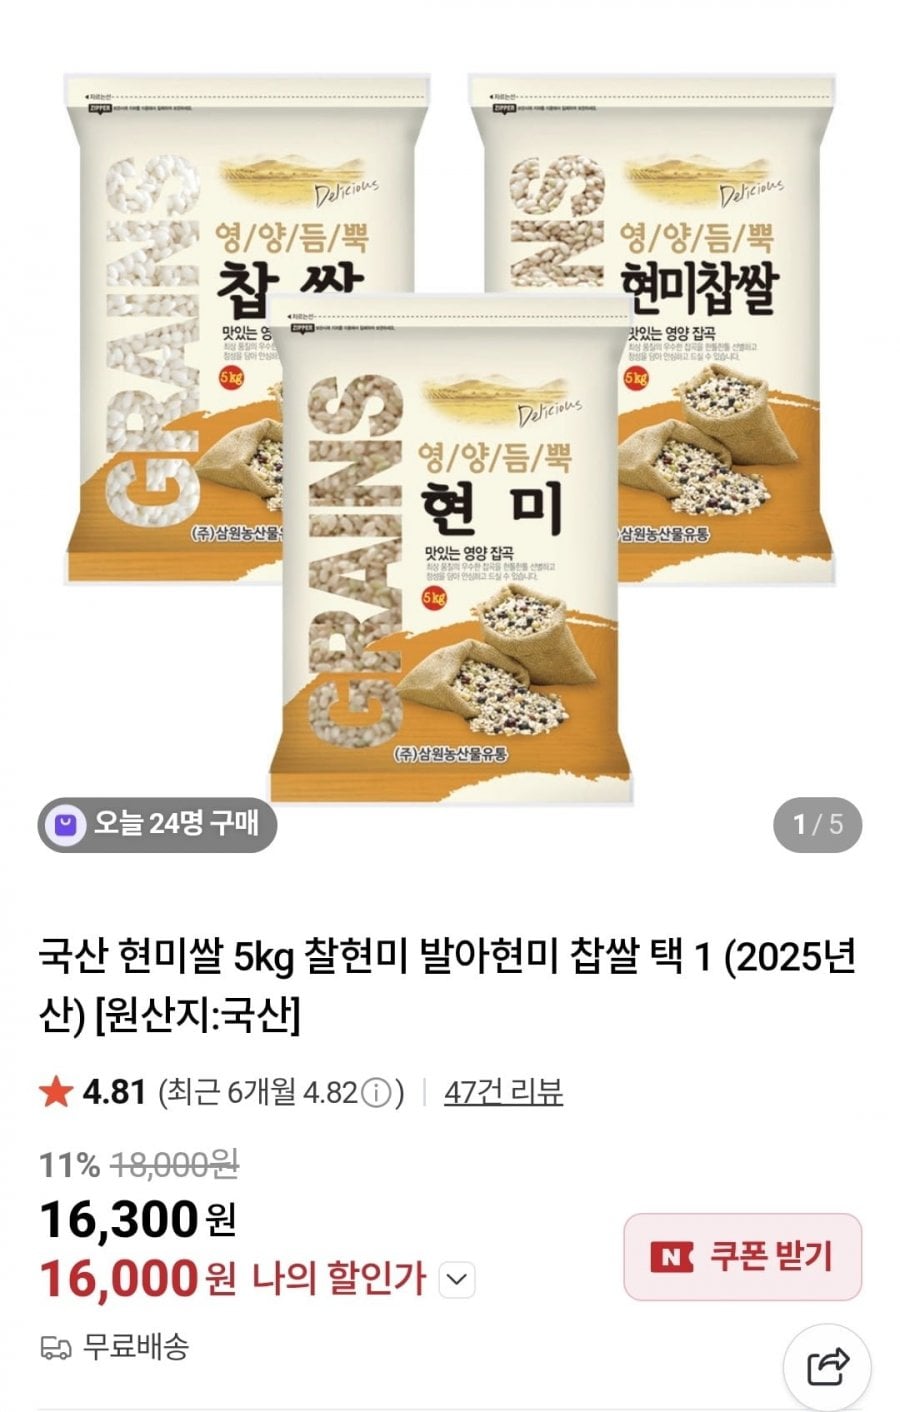
Task: Tap the share icon button
Action: pyautogui.click(x=827, y=1365)
